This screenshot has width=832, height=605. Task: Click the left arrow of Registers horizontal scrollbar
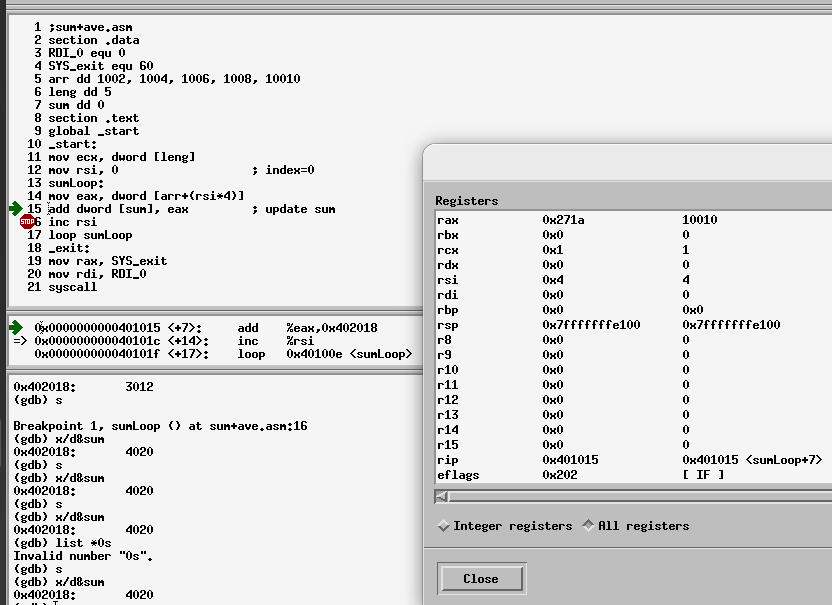[x=441, y=497]
